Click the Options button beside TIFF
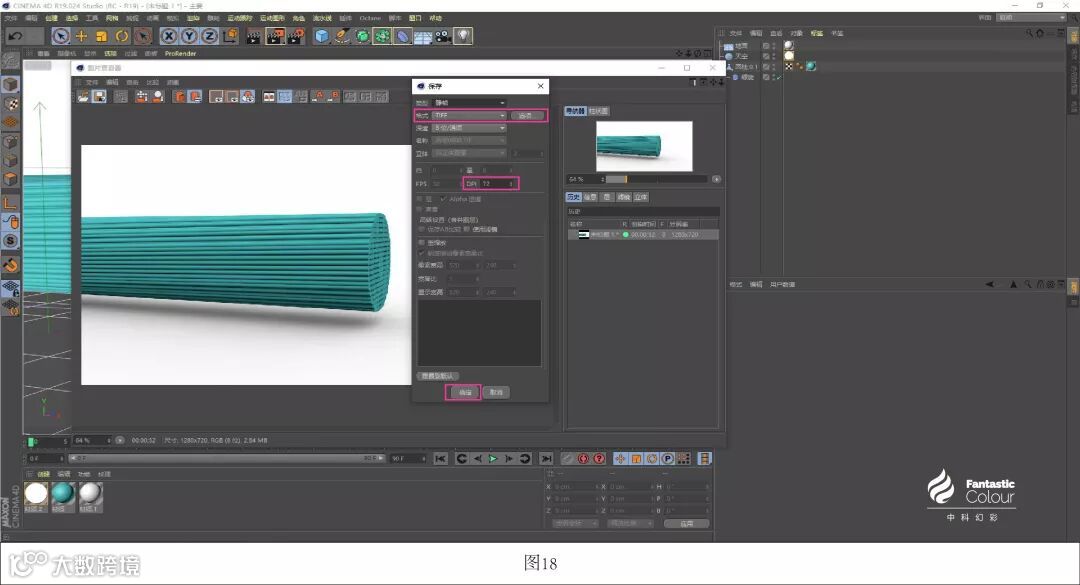The height and width of the screenshot is (585, 1080). coord(527,115)
